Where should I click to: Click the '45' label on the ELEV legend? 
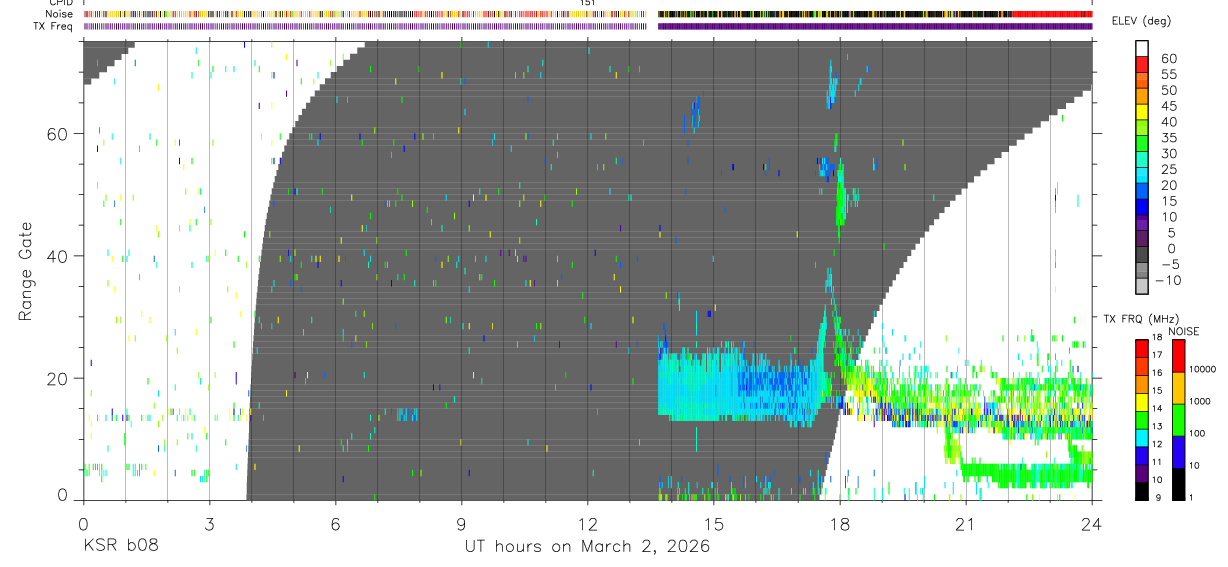point(1167,106)
